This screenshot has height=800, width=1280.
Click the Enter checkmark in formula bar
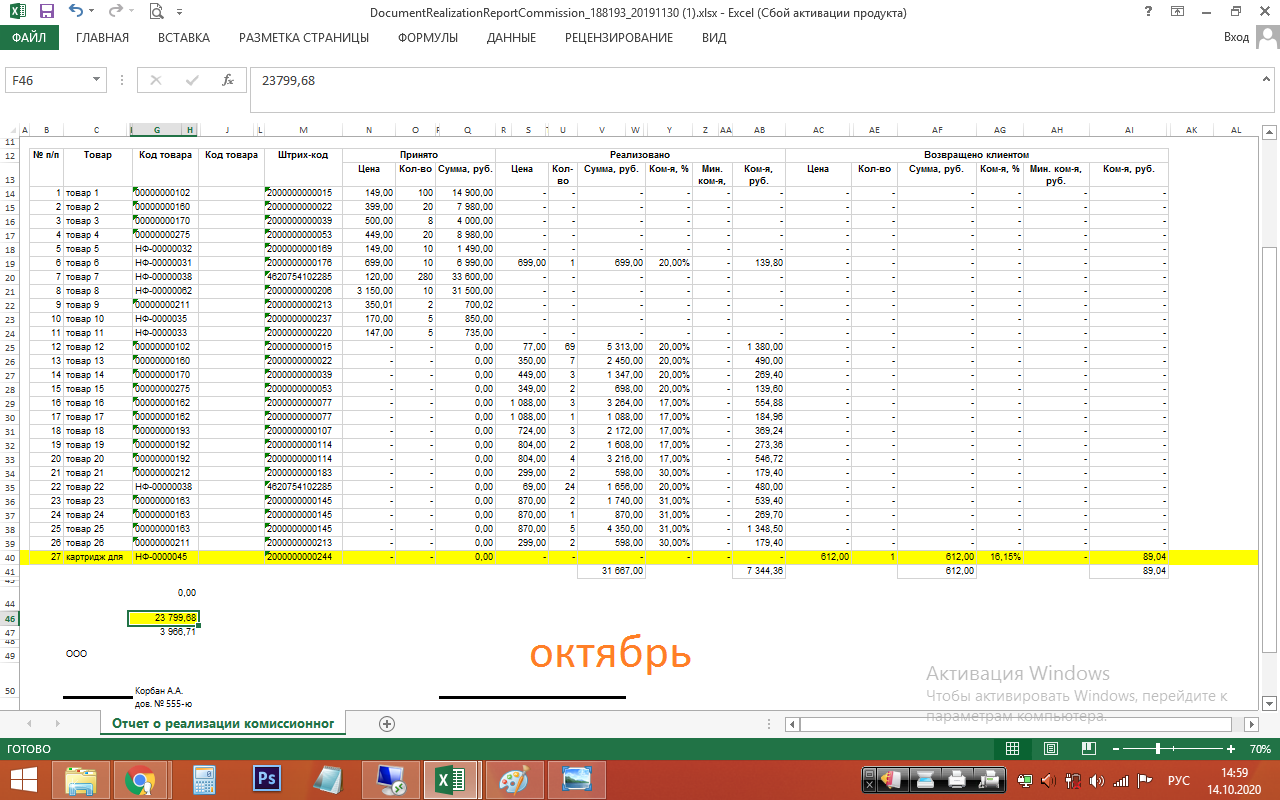pos(192,80)
